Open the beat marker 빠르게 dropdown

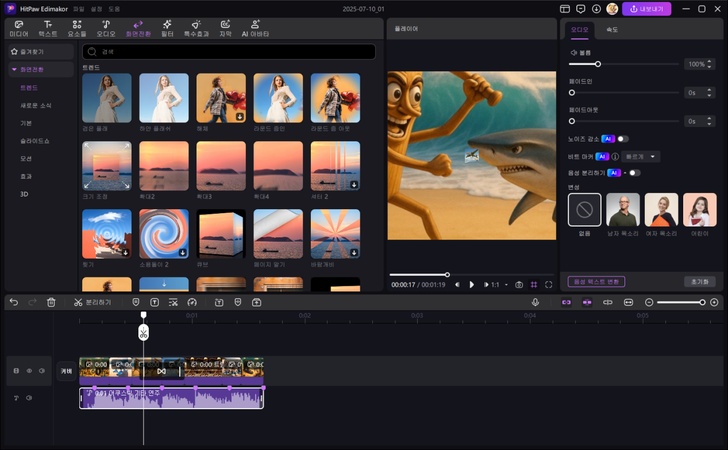641,157
